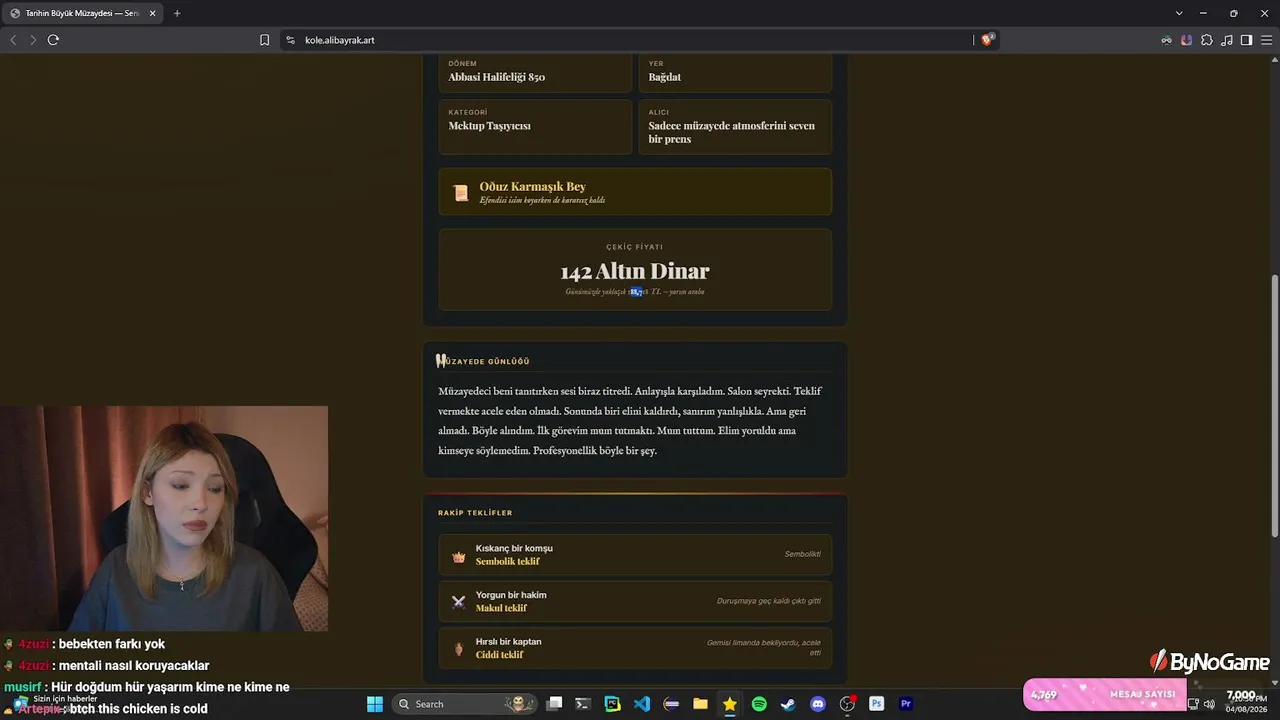The height and width of the screenshot is (720, 1280).
Task: Open the Kategori Mektup Taşıyıcısı card
Action: (535, 126)
